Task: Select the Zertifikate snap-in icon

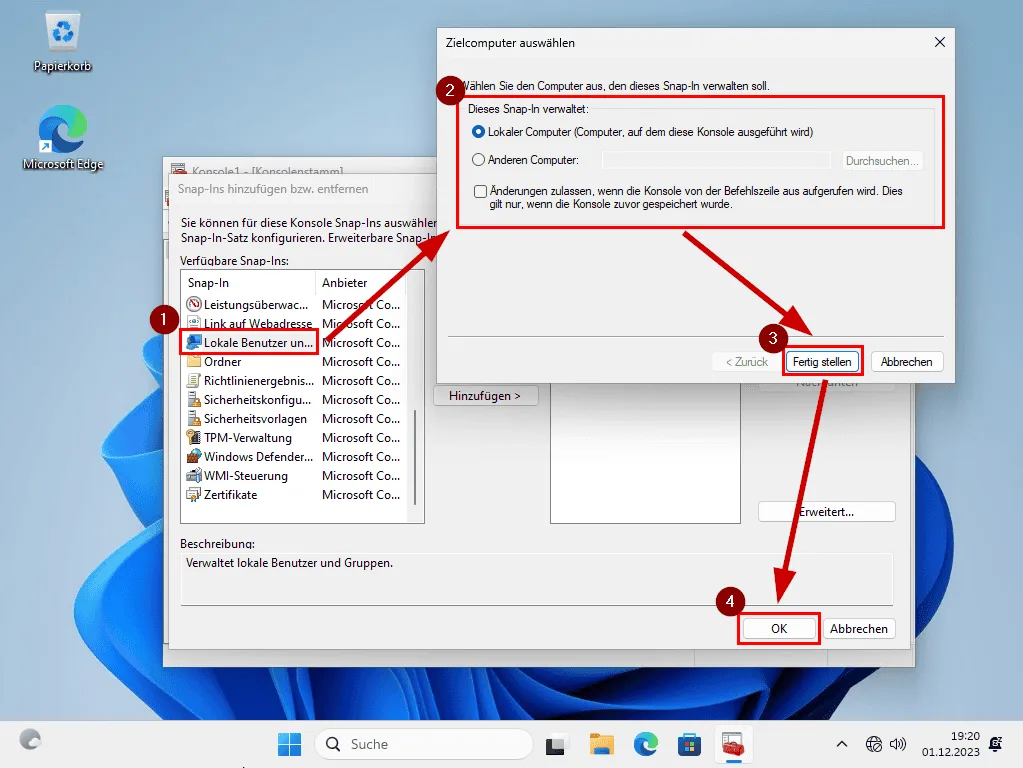Action: [194, 495]
